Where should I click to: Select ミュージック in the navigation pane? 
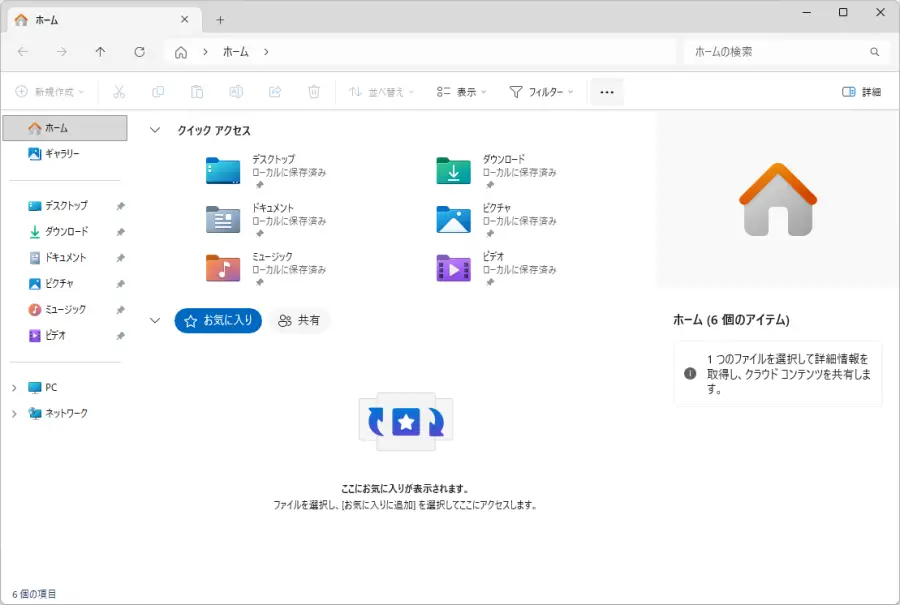[x=65, y=309]
